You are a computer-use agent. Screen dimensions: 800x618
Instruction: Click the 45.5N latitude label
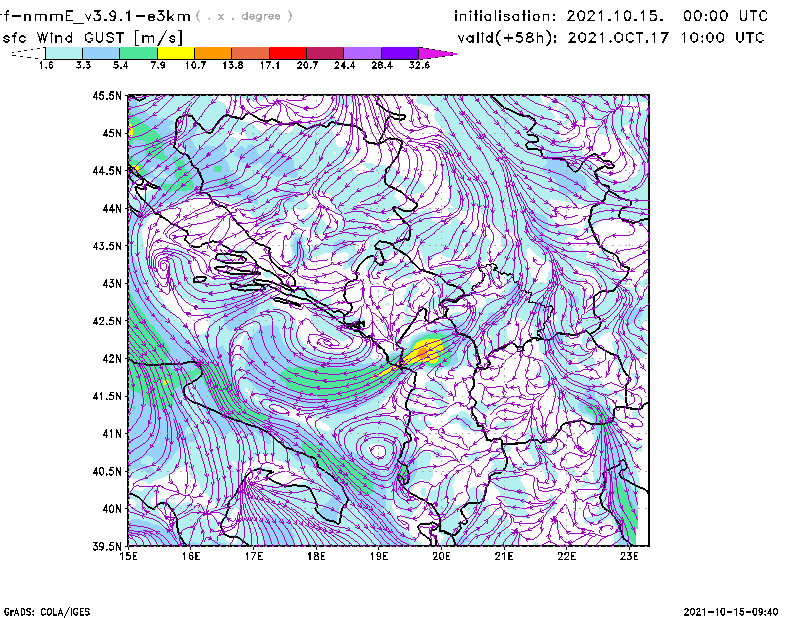pyautogui.click(x=108, y=95)
